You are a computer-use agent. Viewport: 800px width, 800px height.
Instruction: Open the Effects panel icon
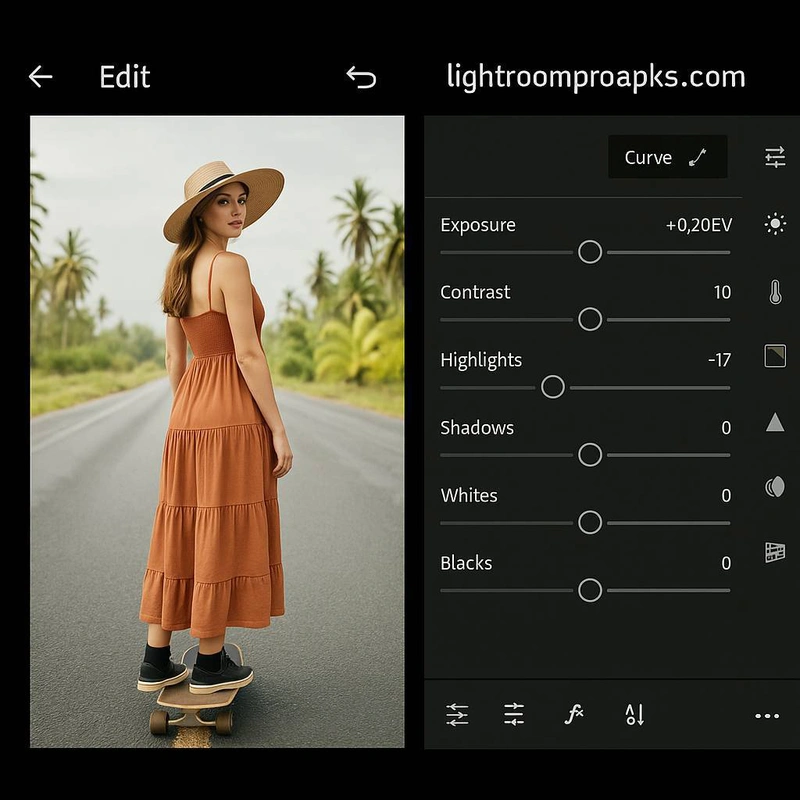pos(775,356)
